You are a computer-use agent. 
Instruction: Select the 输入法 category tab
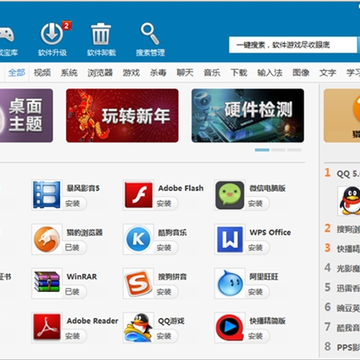pyautogui.click(x=270, y=72)
